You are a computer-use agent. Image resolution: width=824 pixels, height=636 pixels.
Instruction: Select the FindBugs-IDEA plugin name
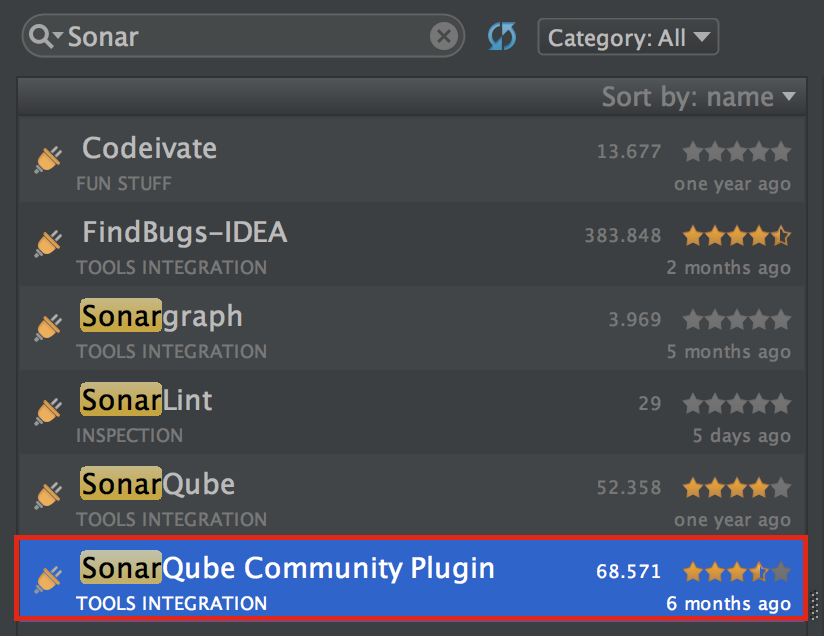(x=184, y=232)
